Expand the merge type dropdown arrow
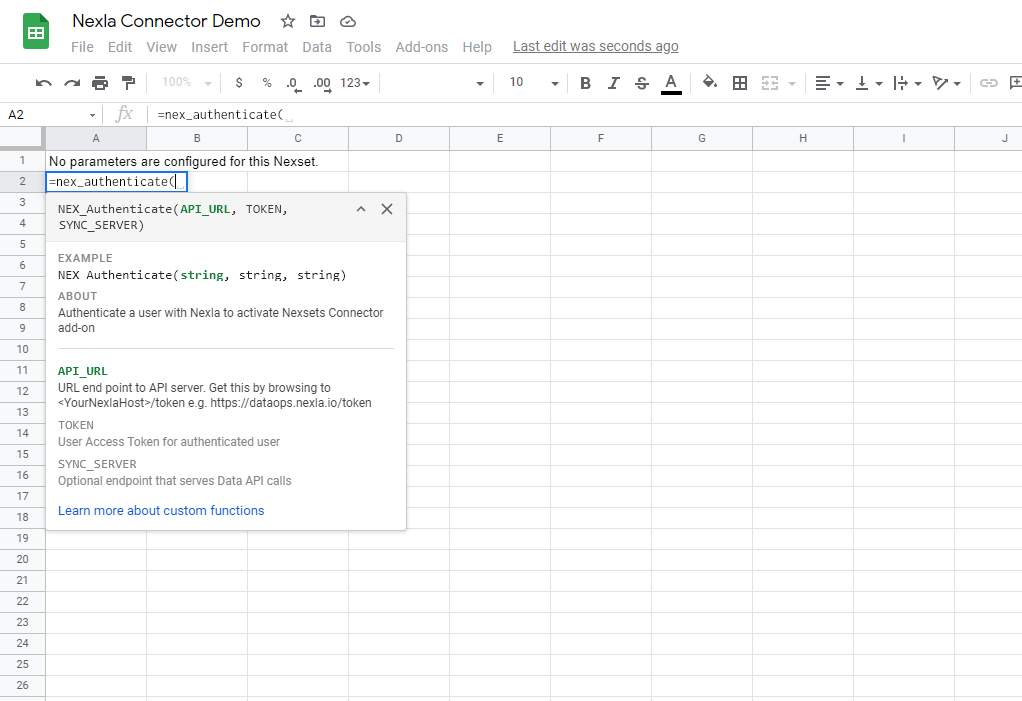1022x701 pixels. coord(792,83)
